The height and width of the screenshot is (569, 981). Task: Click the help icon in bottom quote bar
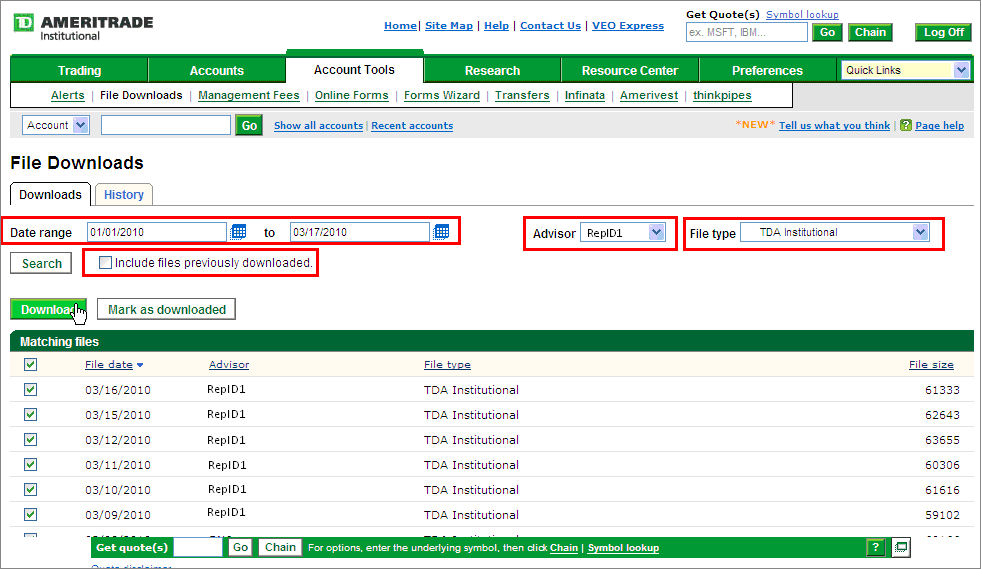(875, 547)
